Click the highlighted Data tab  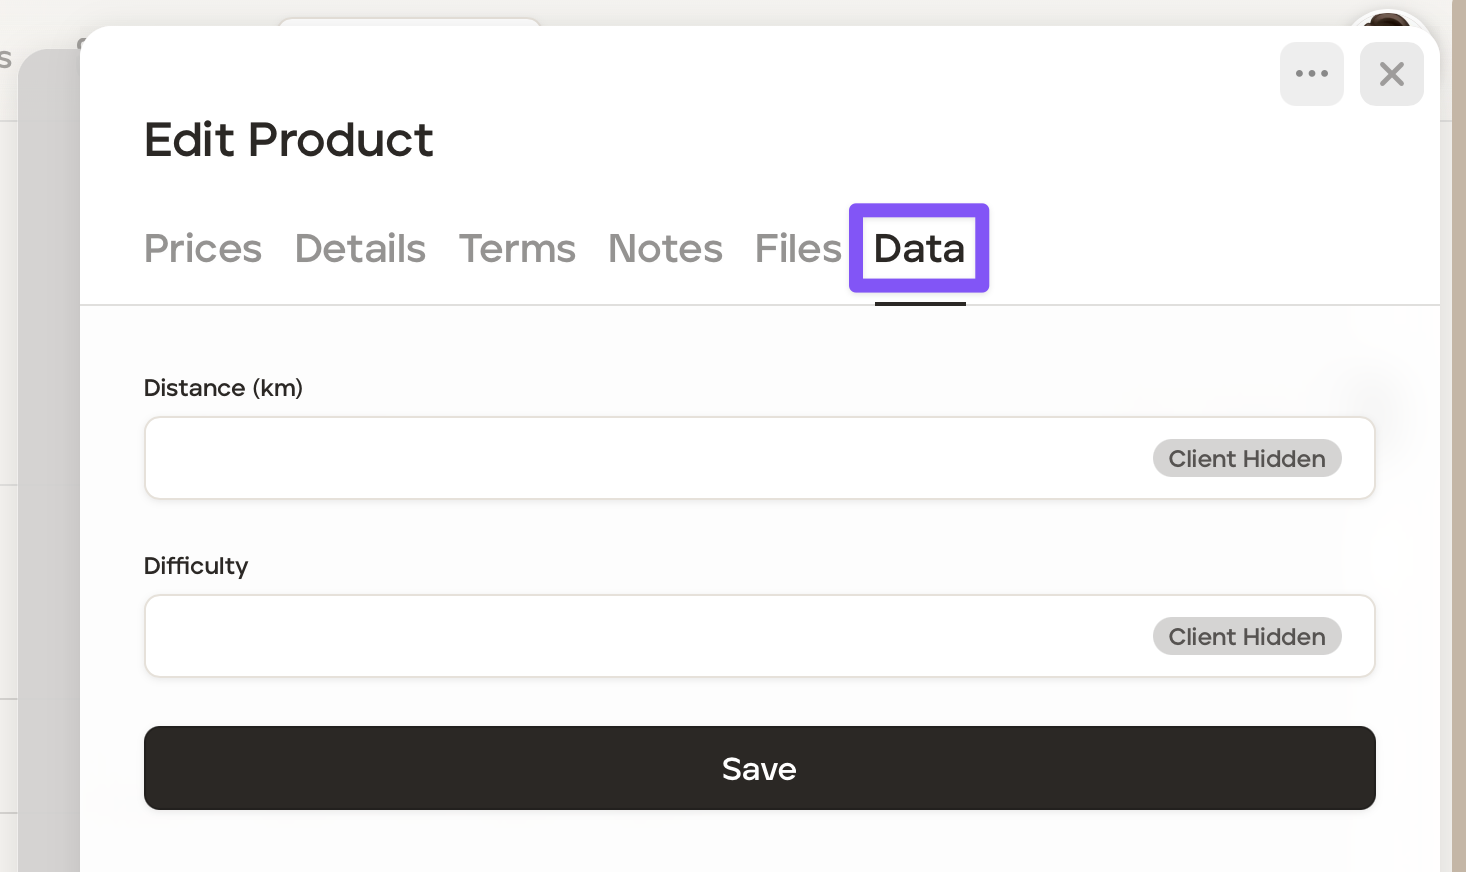(919, 249)
